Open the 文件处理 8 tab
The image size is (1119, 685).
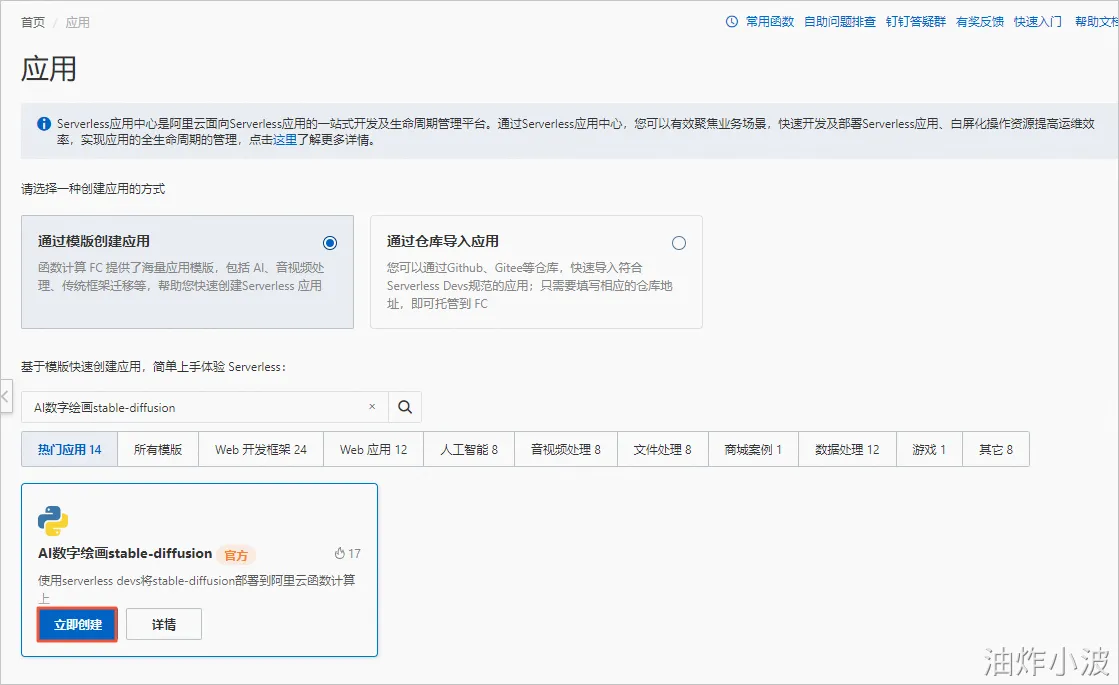point(663,449)
